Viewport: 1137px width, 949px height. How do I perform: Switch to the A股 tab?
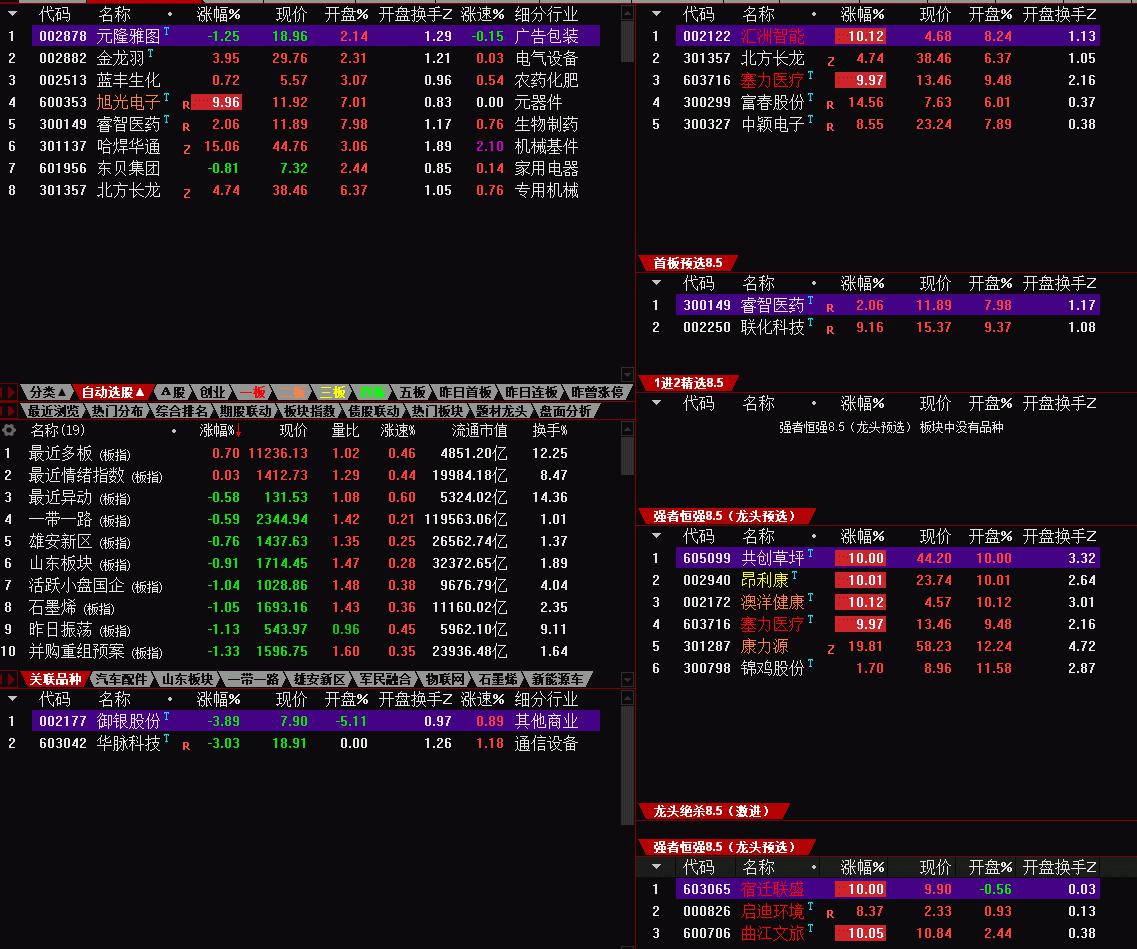173,392
